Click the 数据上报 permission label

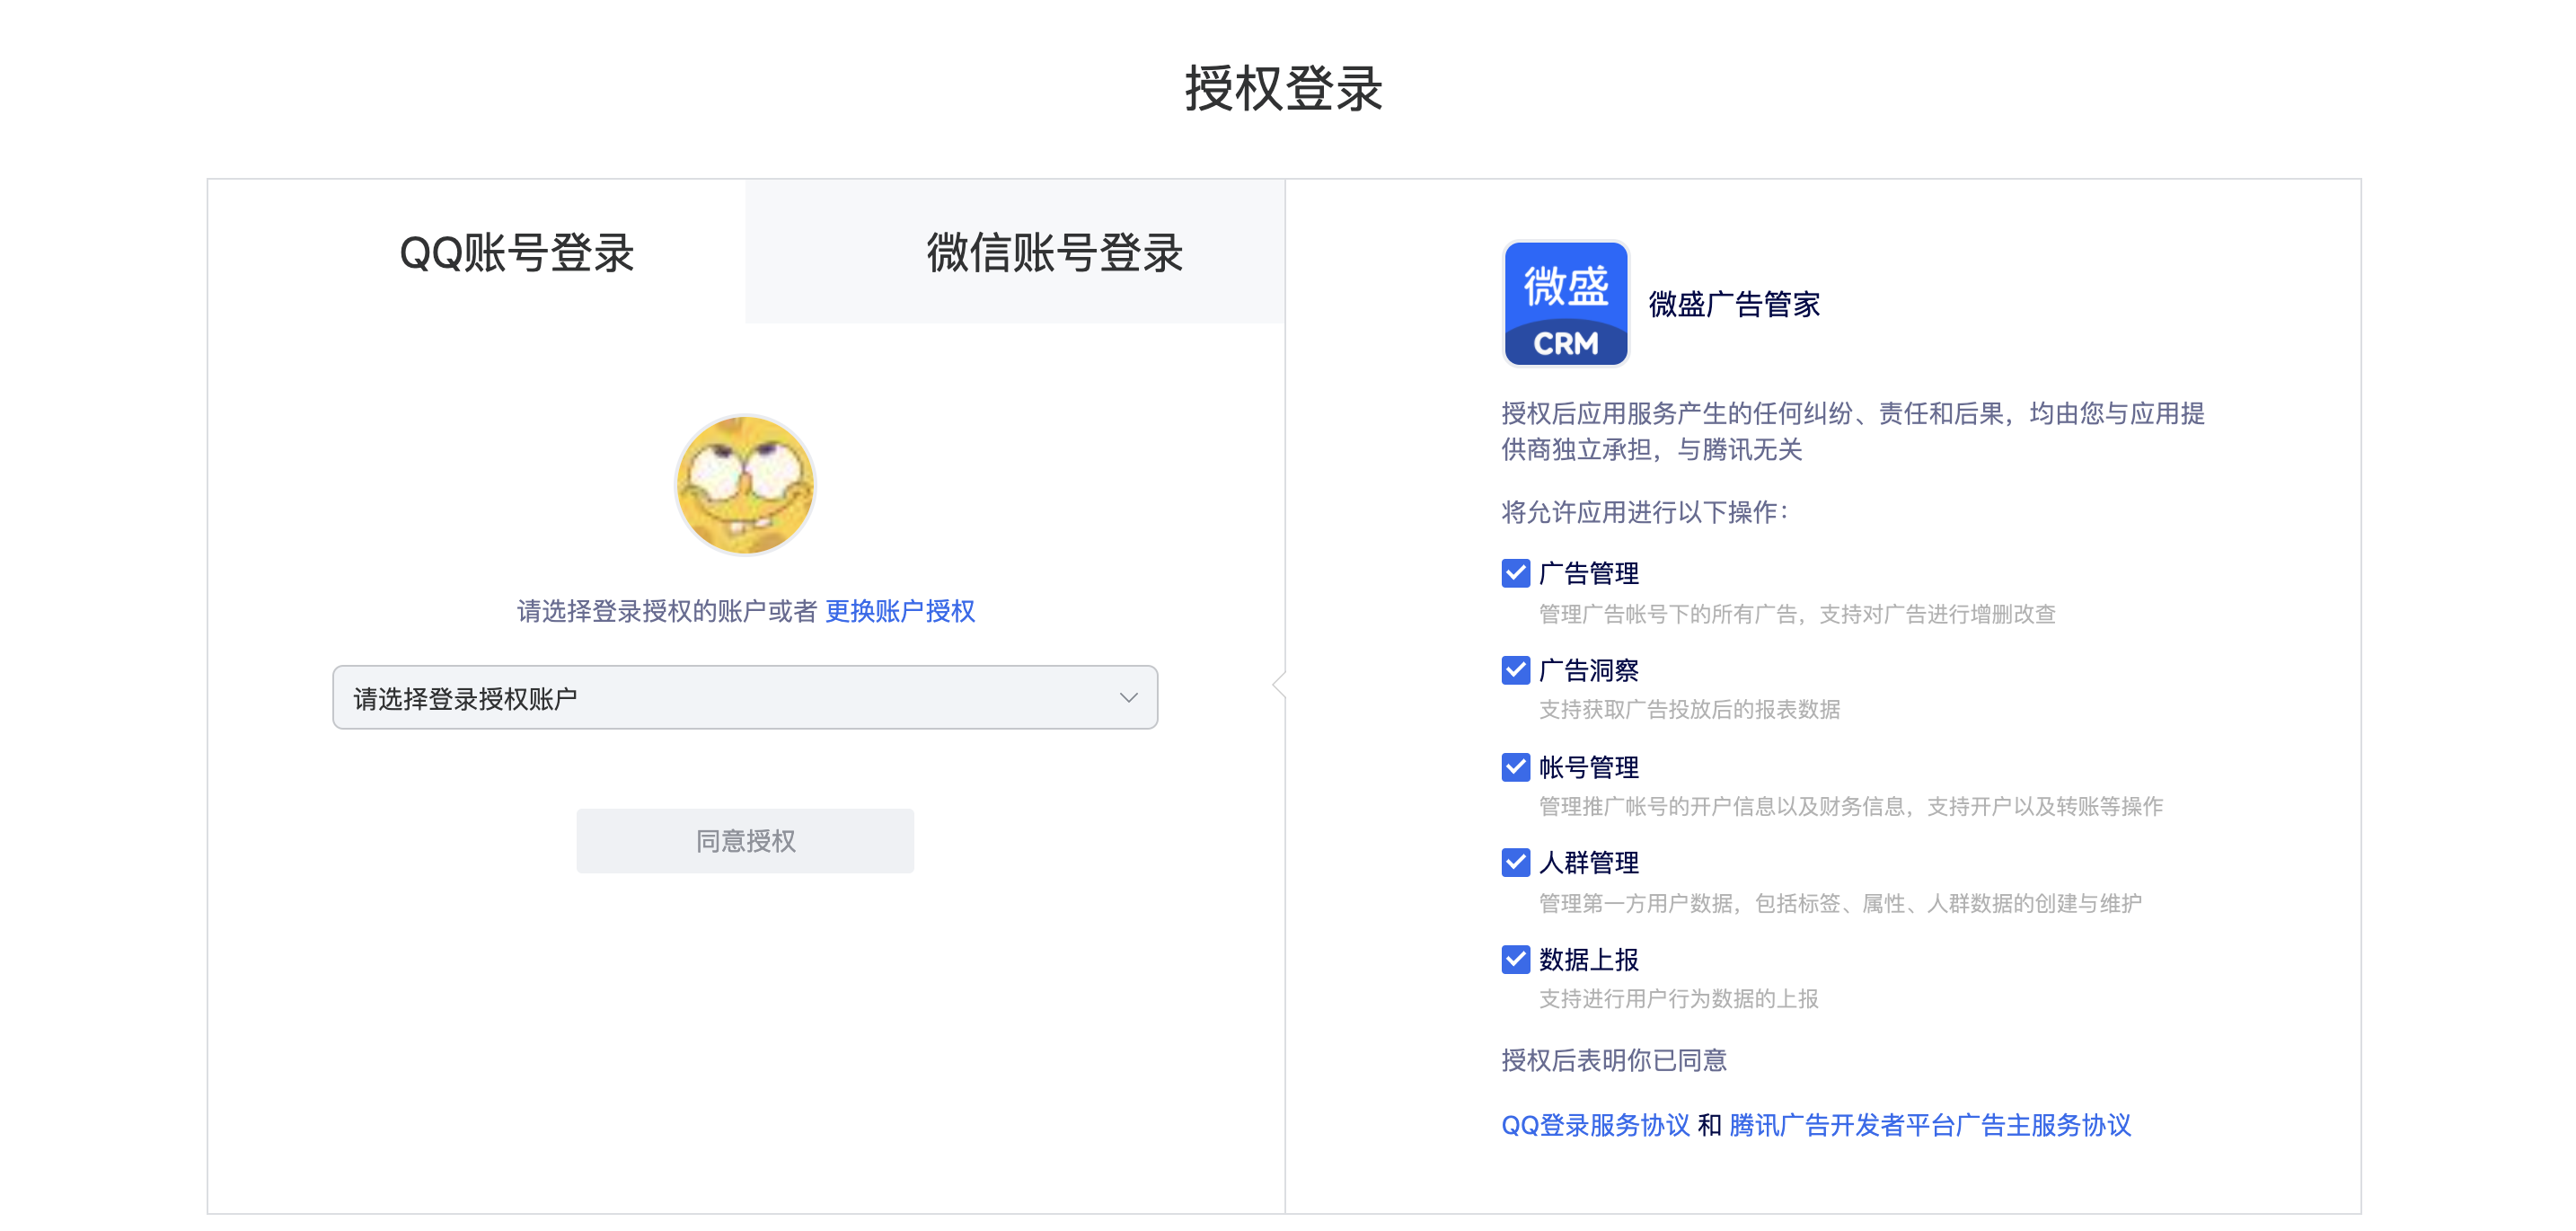[x=1589, y=959]
